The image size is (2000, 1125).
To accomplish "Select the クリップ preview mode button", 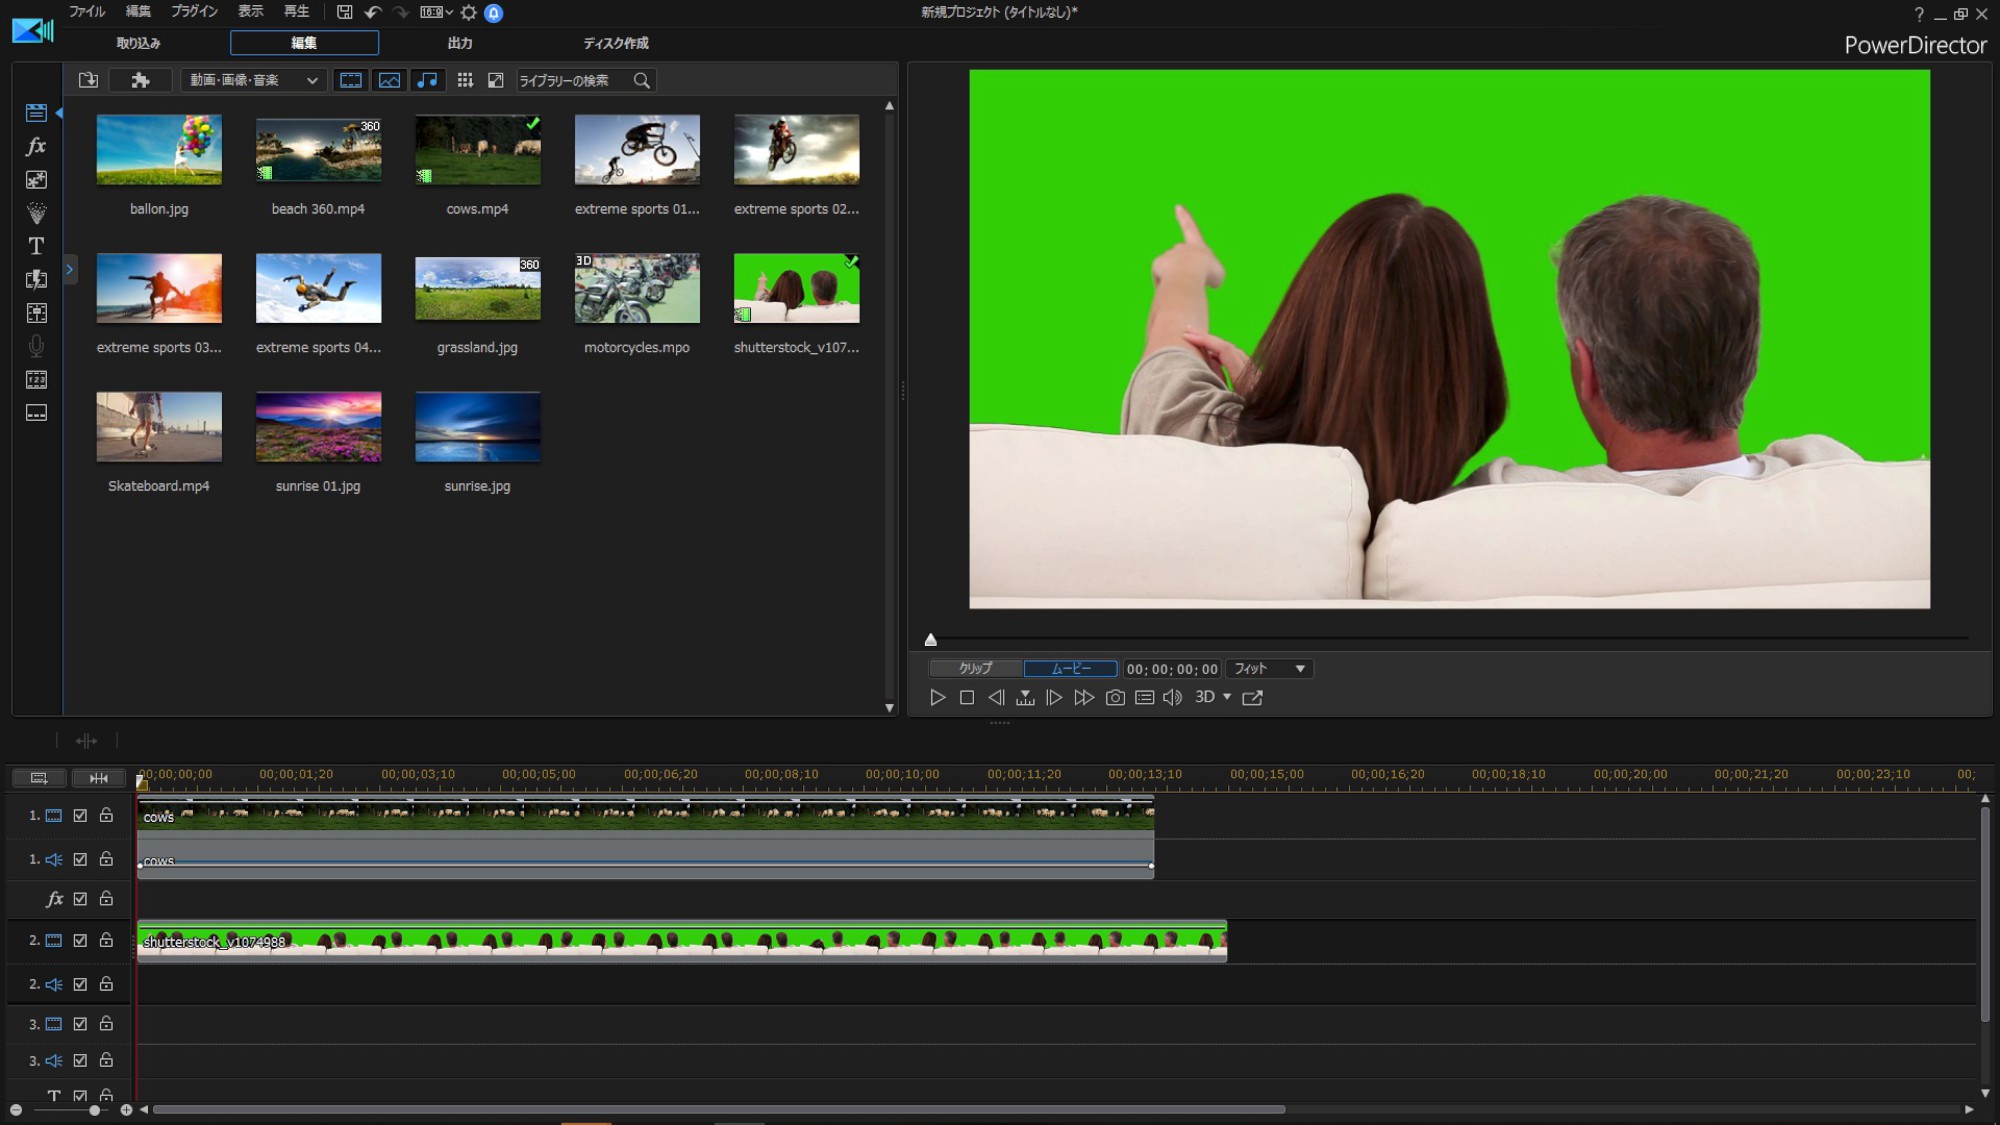I will pyautogui.click(x=975, y=668).
